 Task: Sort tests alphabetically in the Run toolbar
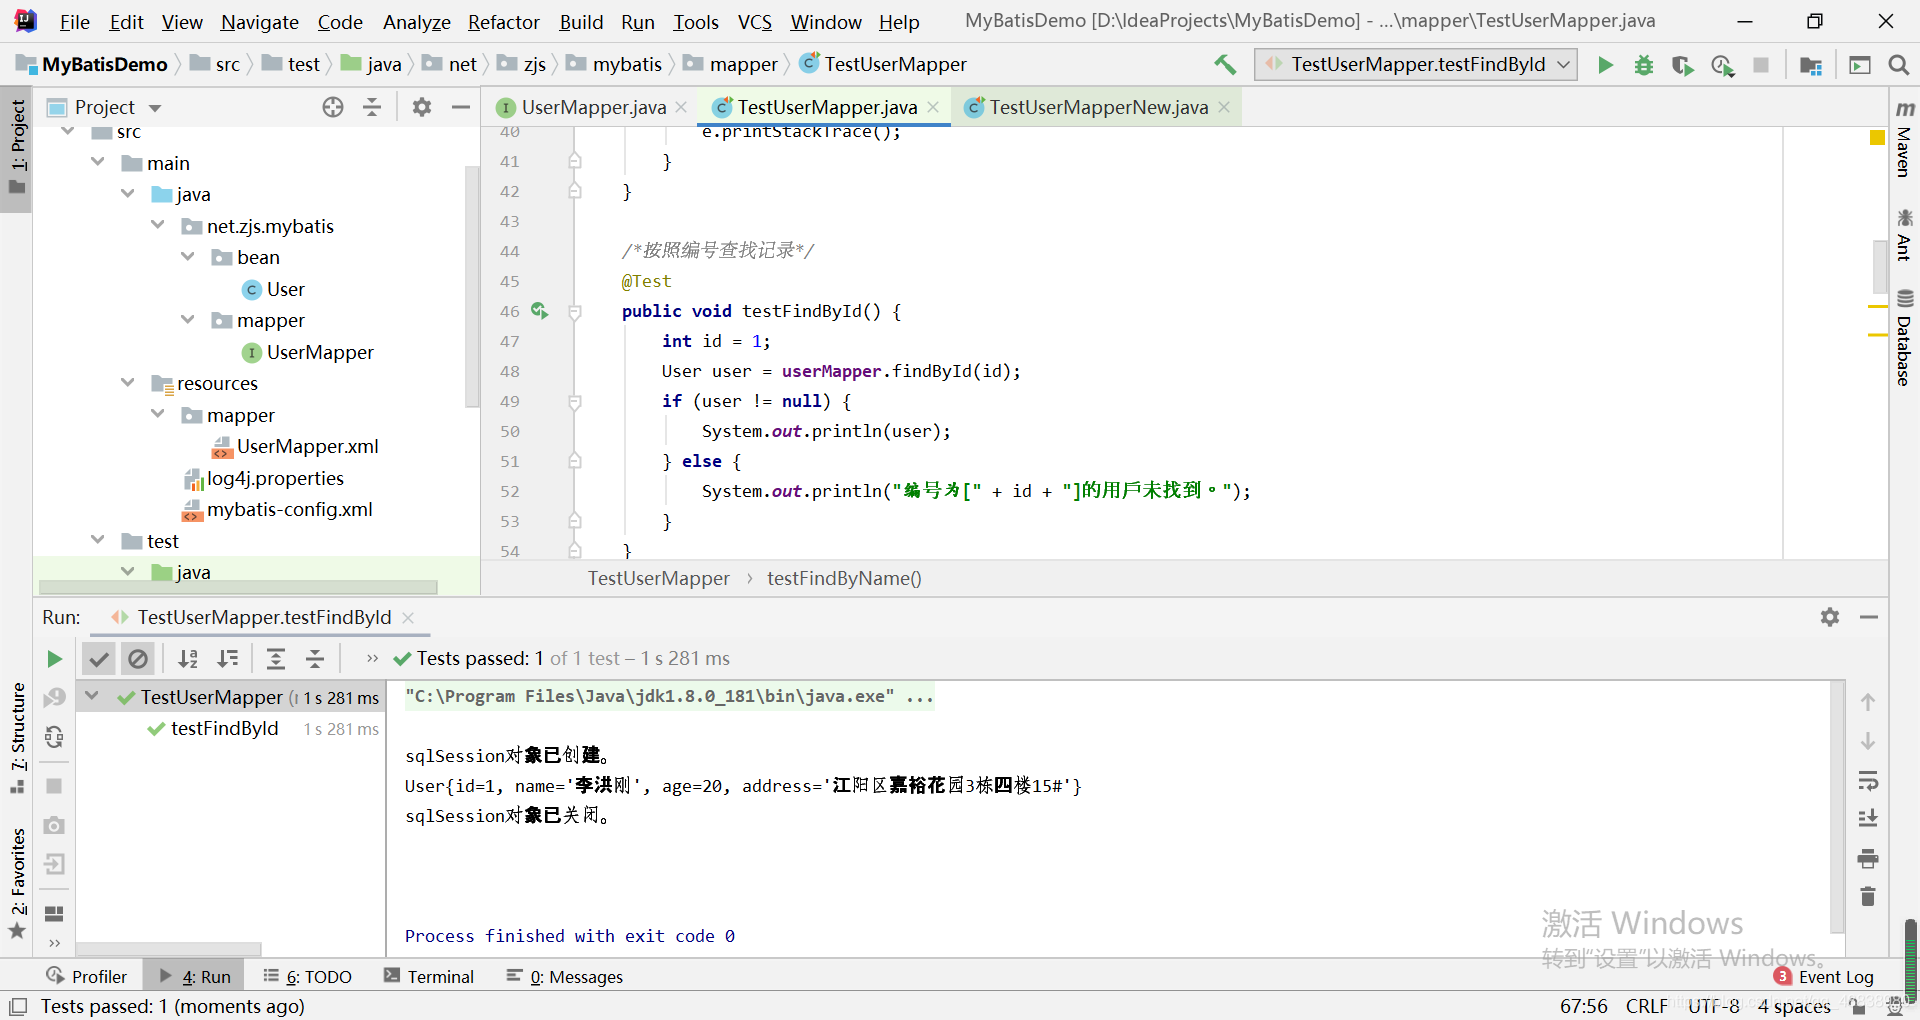pyautogui.click(x=188, y=658)
